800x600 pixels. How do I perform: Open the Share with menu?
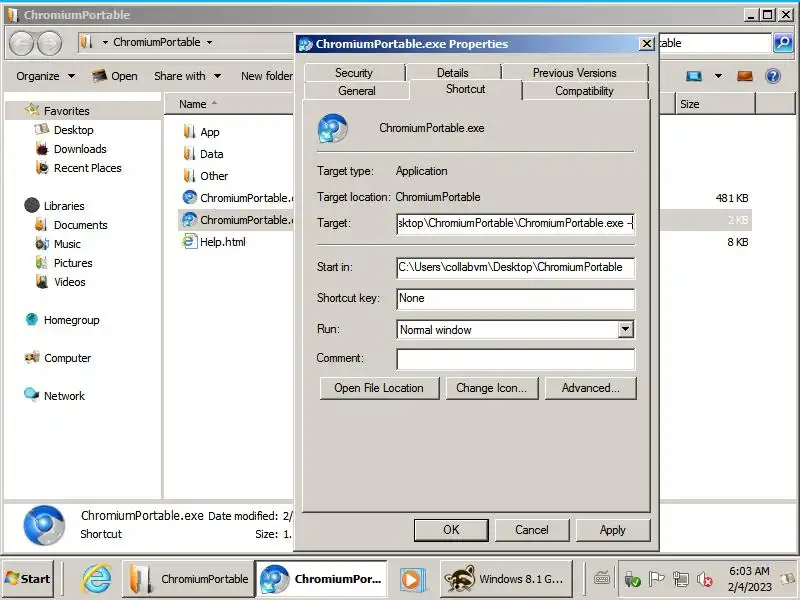pyautogui.click(x=187, y=76)
